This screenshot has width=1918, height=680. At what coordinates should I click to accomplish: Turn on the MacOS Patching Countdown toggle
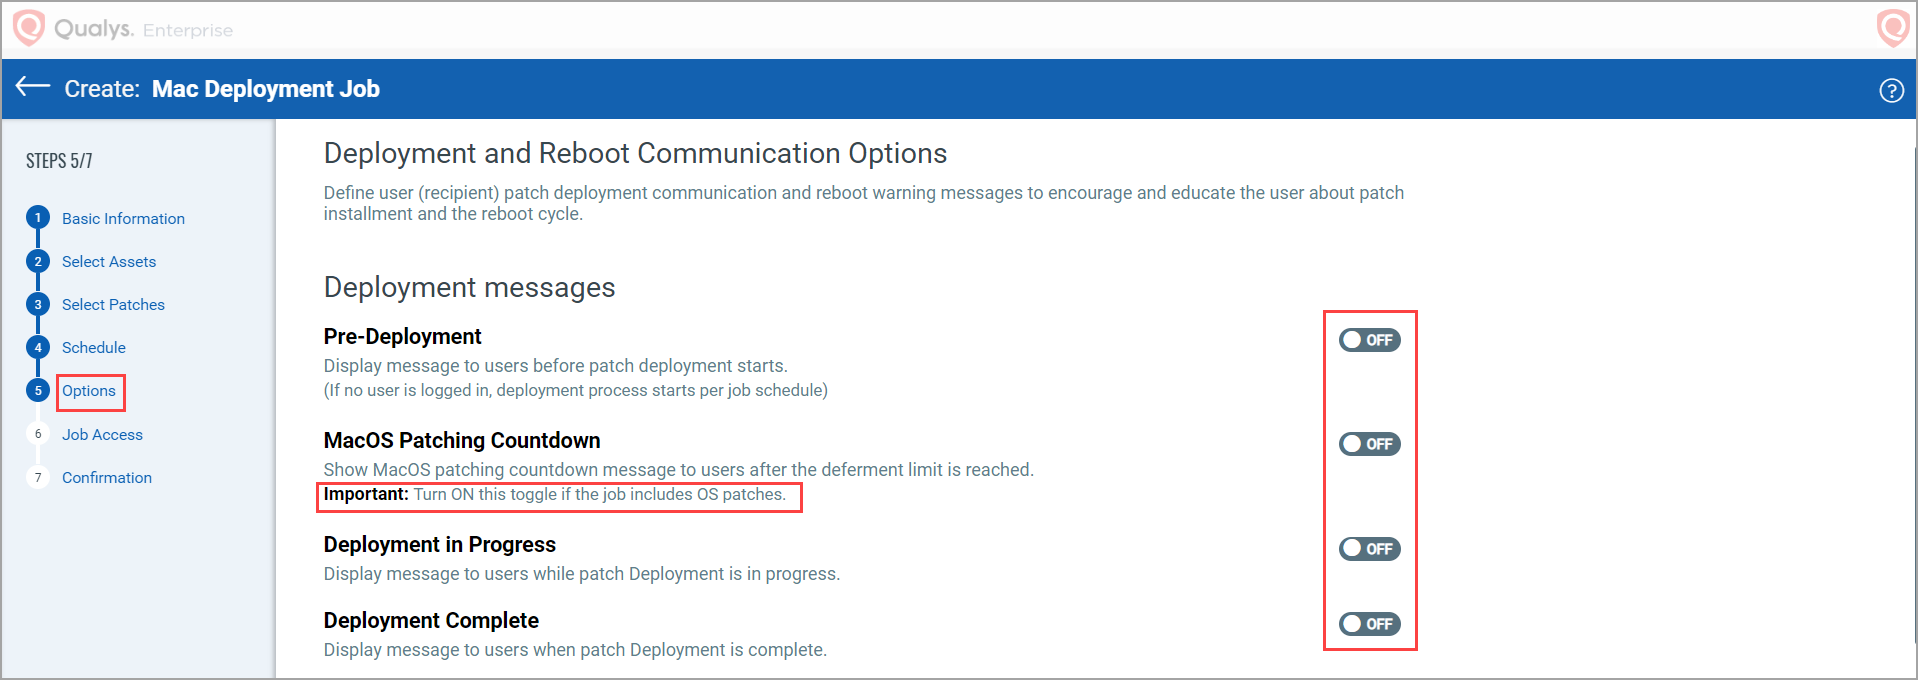1369,444
